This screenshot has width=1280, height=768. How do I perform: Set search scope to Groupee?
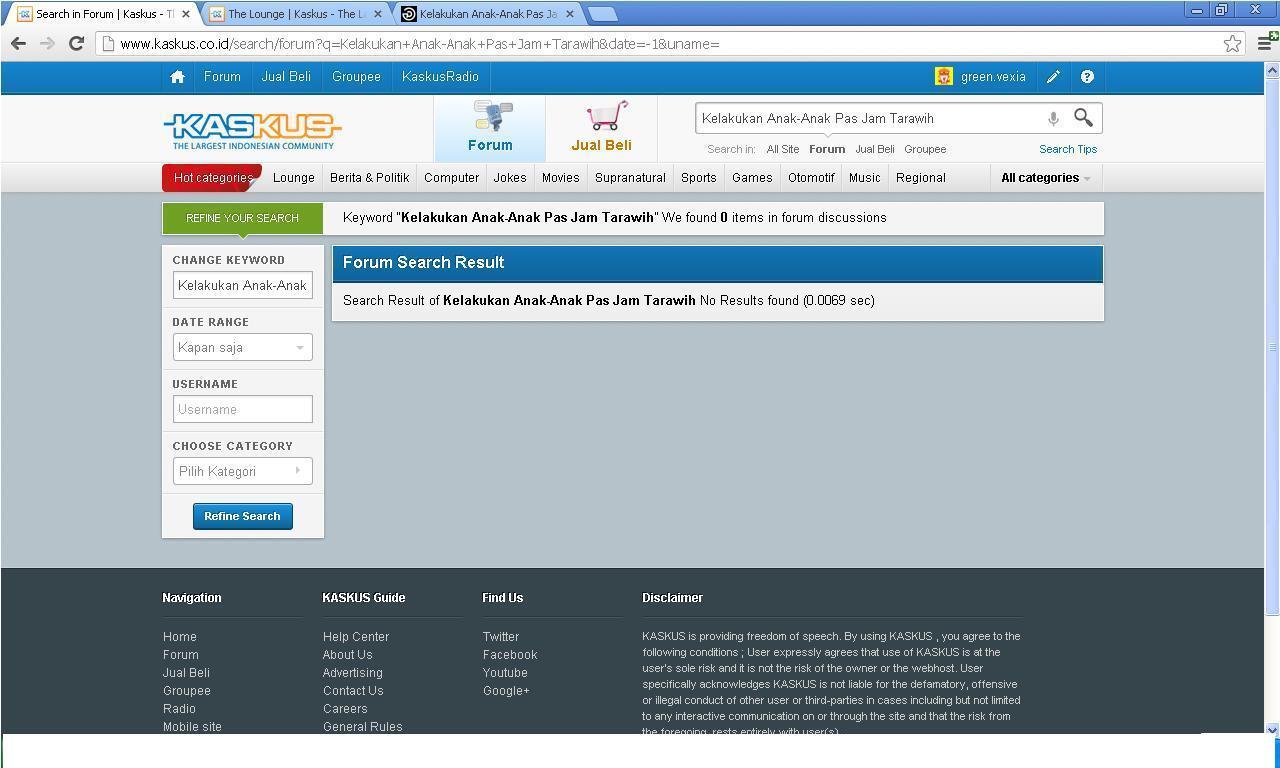click(x=925, y=149)
